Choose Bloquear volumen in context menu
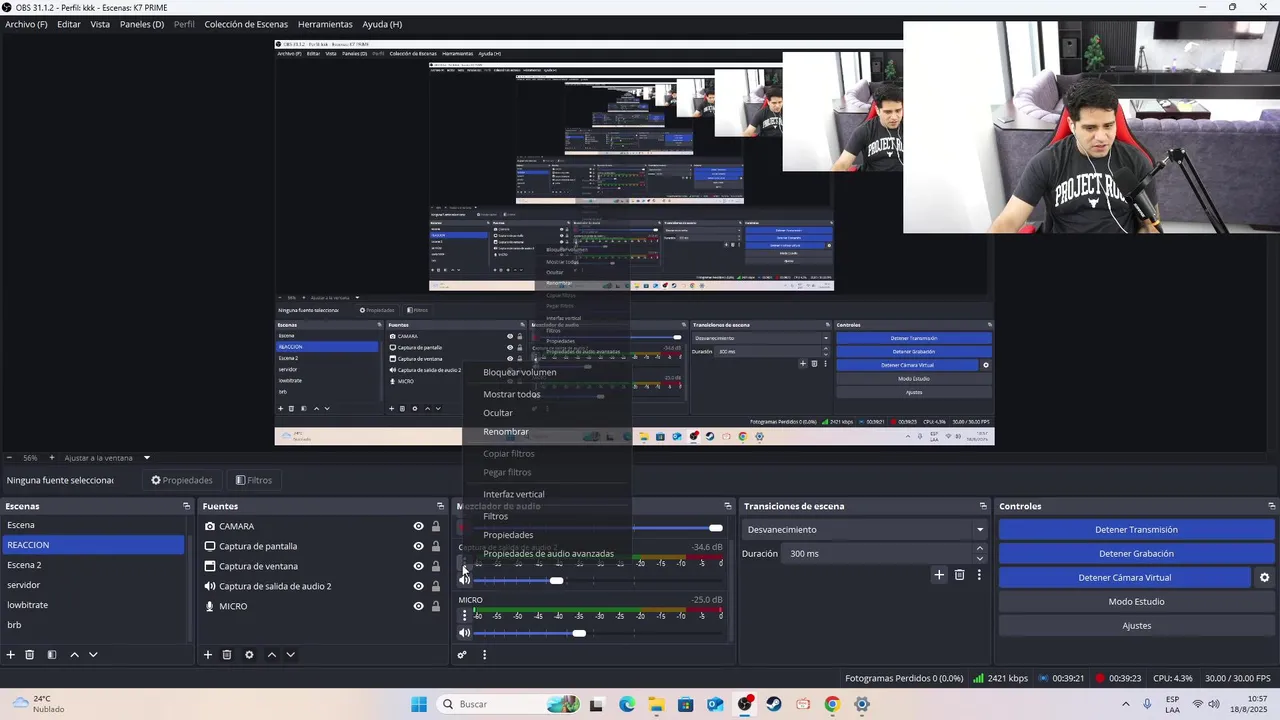This screenshot has height=720, width=1280. coord(520,372)
